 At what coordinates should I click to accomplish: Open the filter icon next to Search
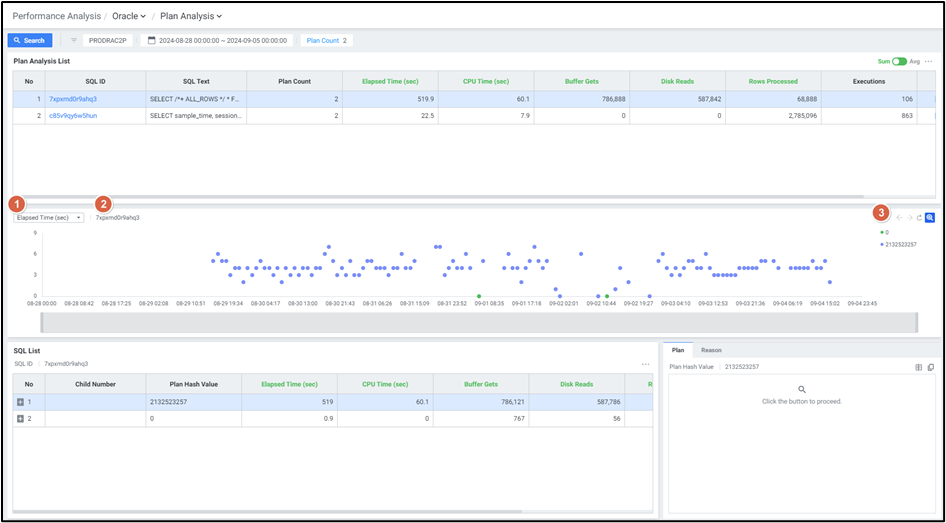tap(74, 40)
